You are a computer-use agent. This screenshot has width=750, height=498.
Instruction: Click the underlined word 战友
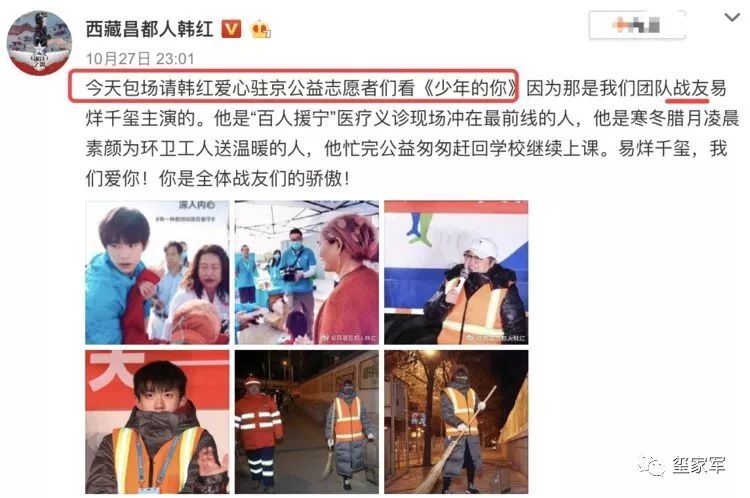pos(691,89)
